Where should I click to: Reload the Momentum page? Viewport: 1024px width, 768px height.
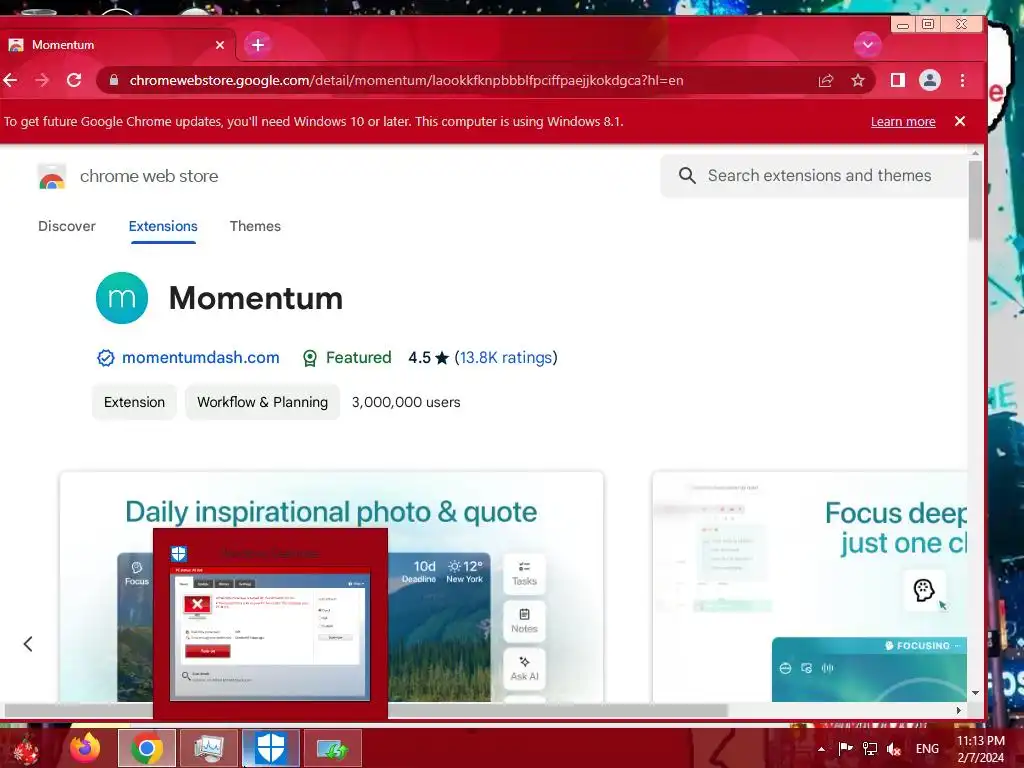tap(74, 80)
